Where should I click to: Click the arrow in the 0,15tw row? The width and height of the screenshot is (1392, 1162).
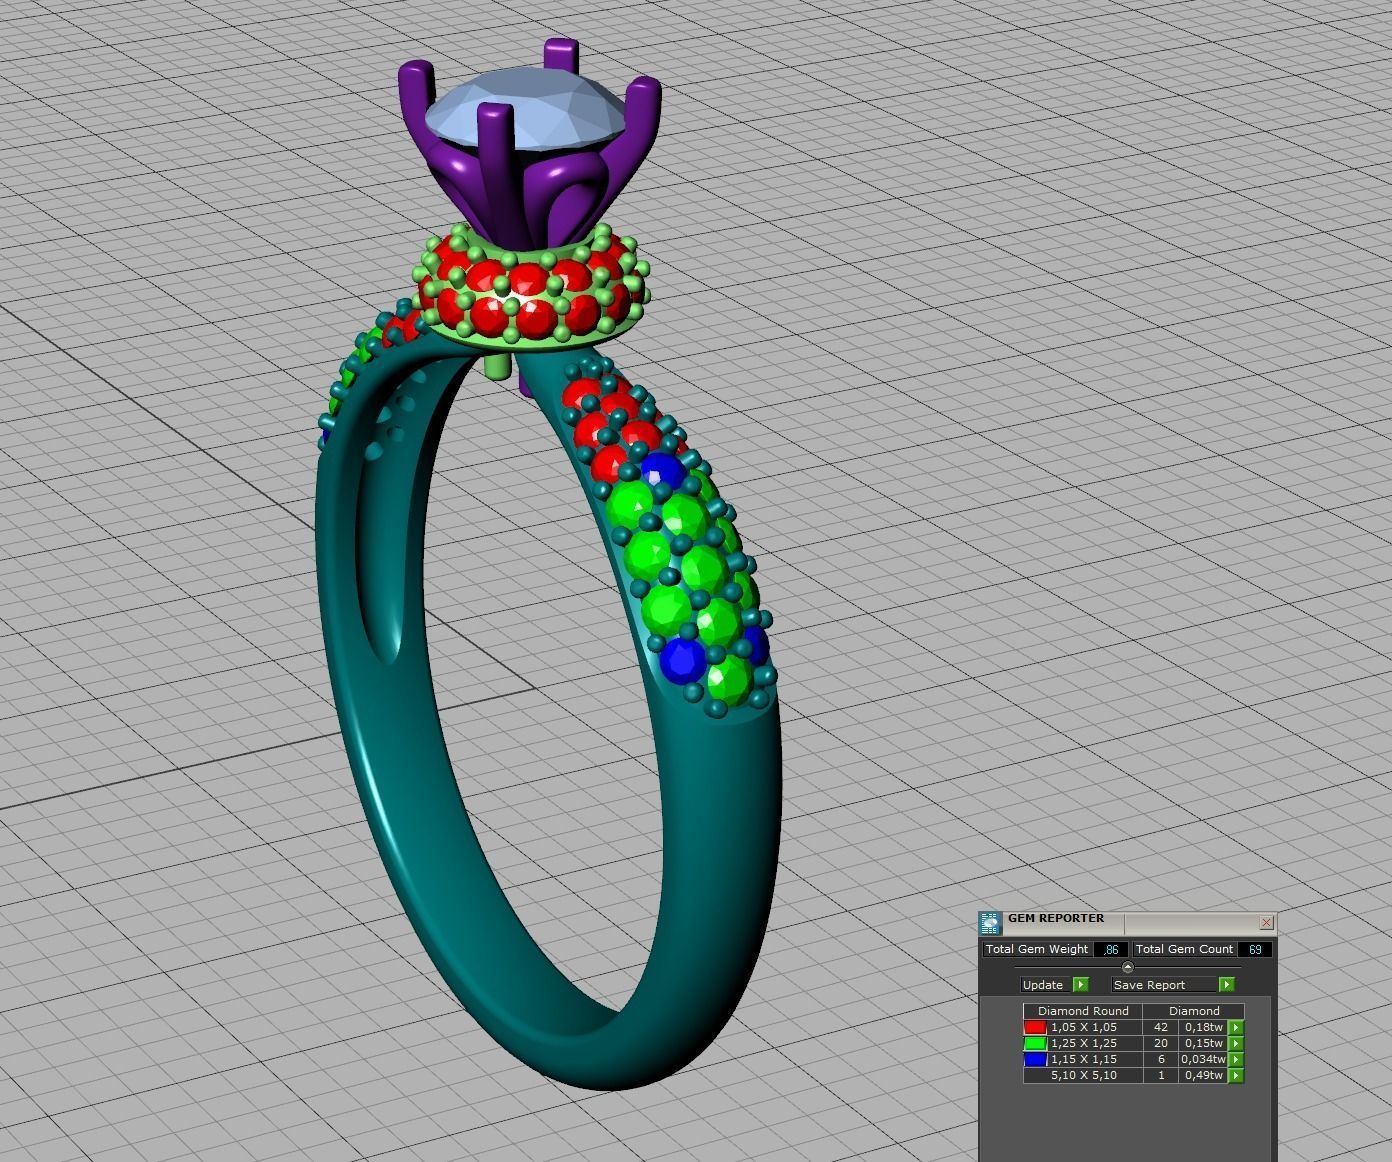click(1236, 1043)
